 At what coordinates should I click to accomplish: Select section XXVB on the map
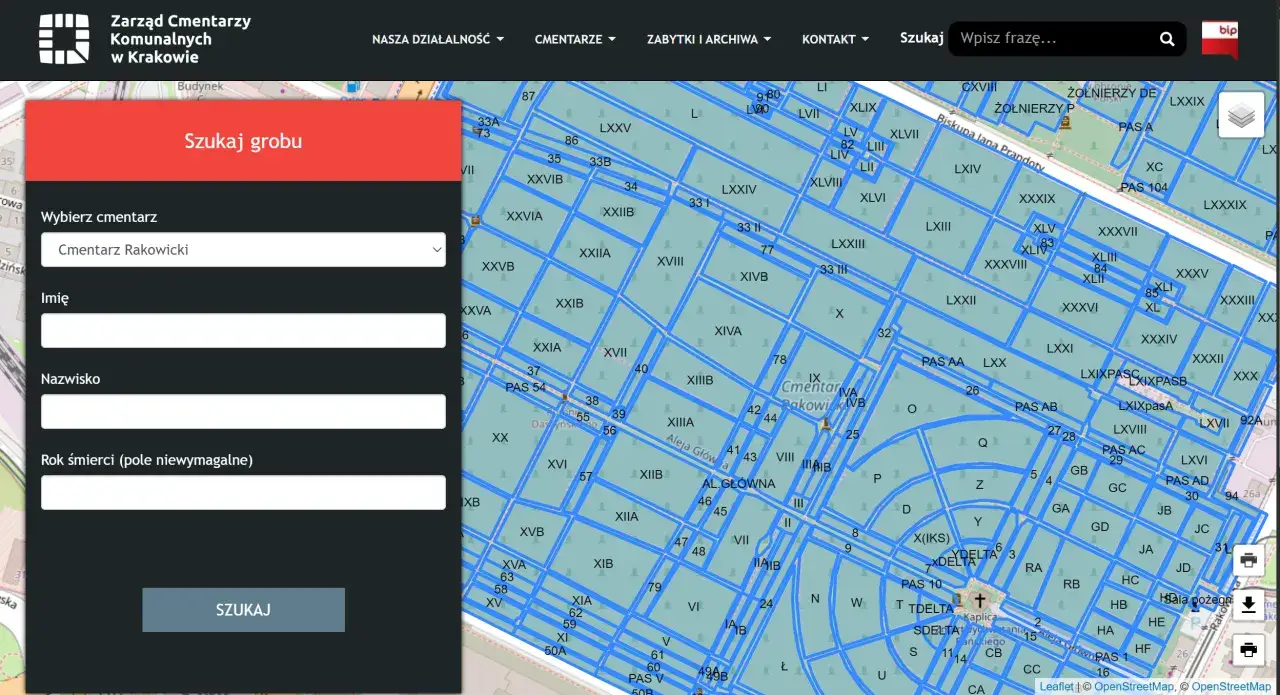[x=498, y=267]
